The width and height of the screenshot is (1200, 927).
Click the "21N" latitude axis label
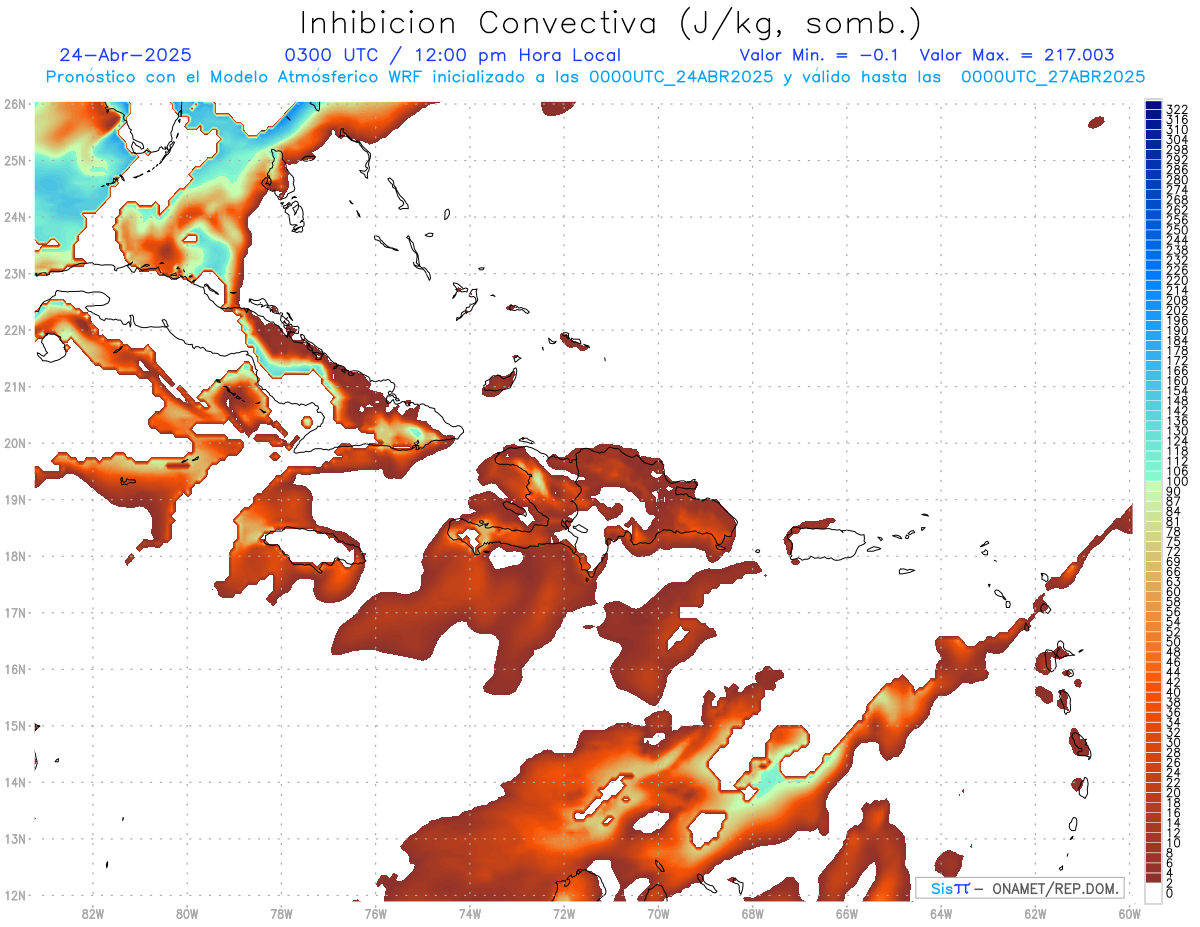[x=14, y=386]
